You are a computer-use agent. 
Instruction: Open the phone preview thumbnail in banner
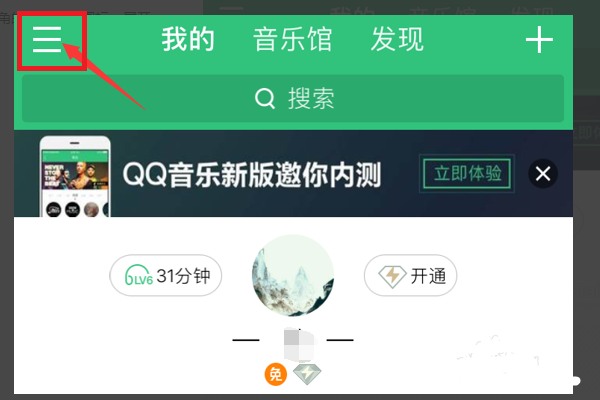(x=75, y=176)
